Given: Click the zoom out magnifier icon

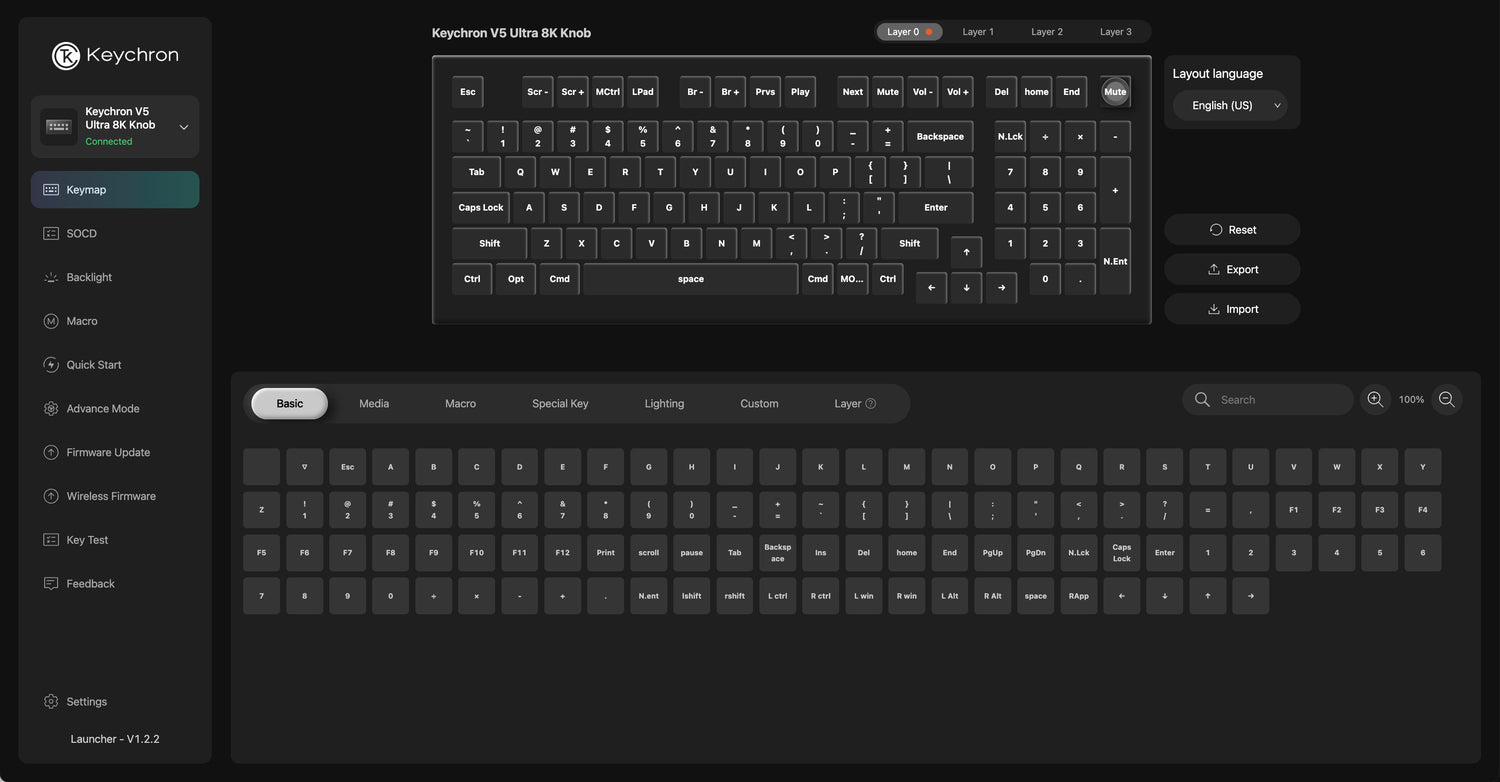Looking at the screenshot, I should click(x=1446, y=399).
